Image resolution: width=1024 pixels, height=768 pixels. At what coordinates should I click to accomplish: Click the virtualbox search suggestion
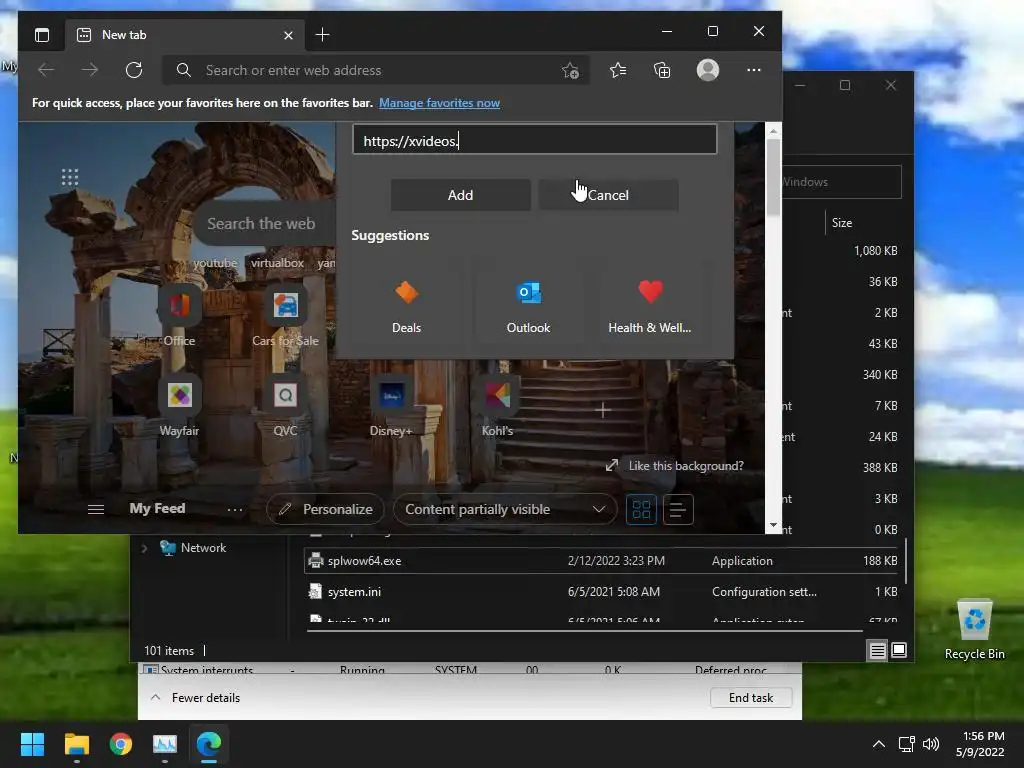coord(277,263)
